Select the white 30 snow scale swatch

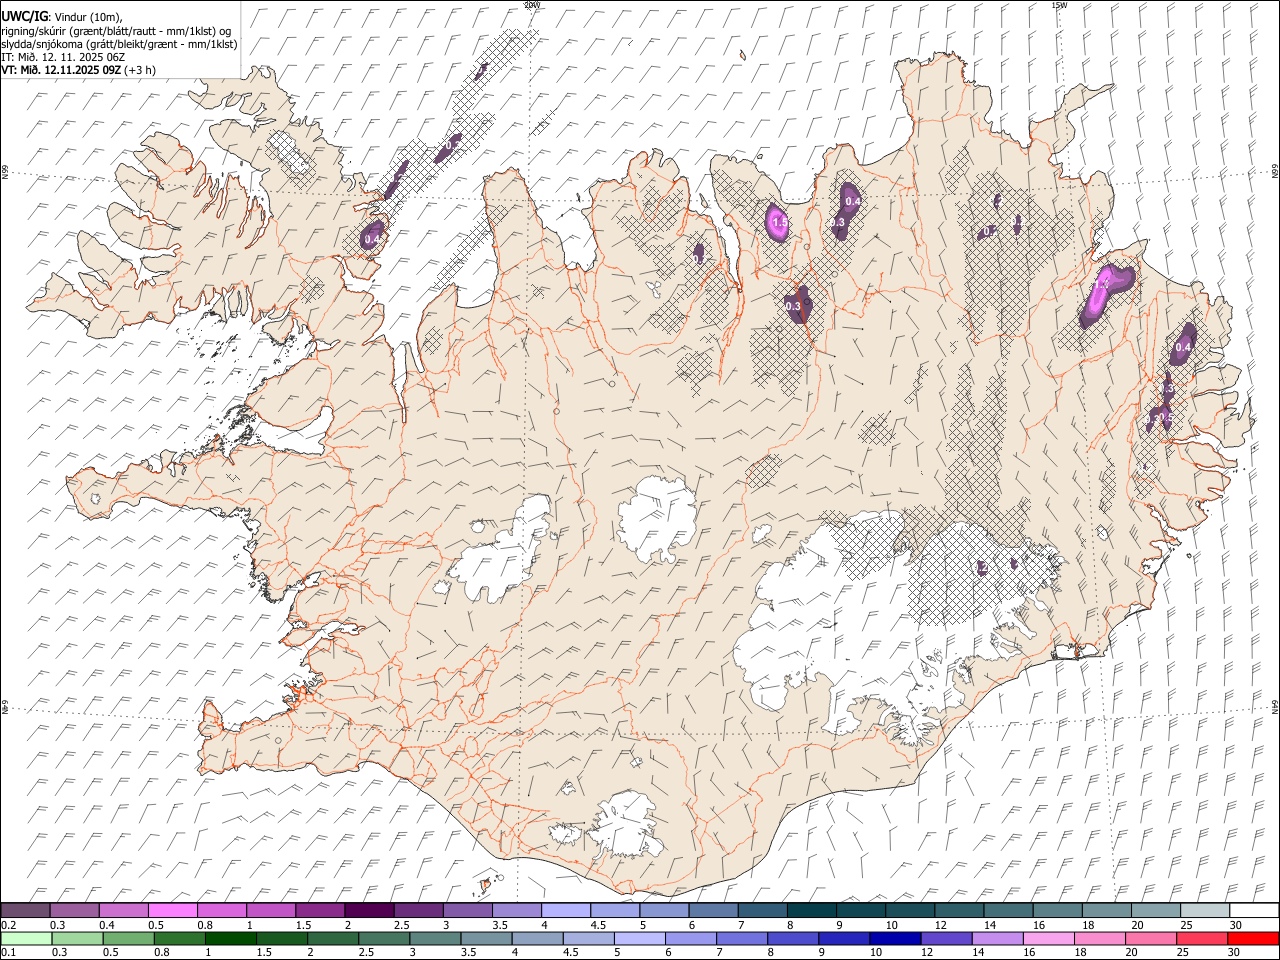(x=1254, y=910)
